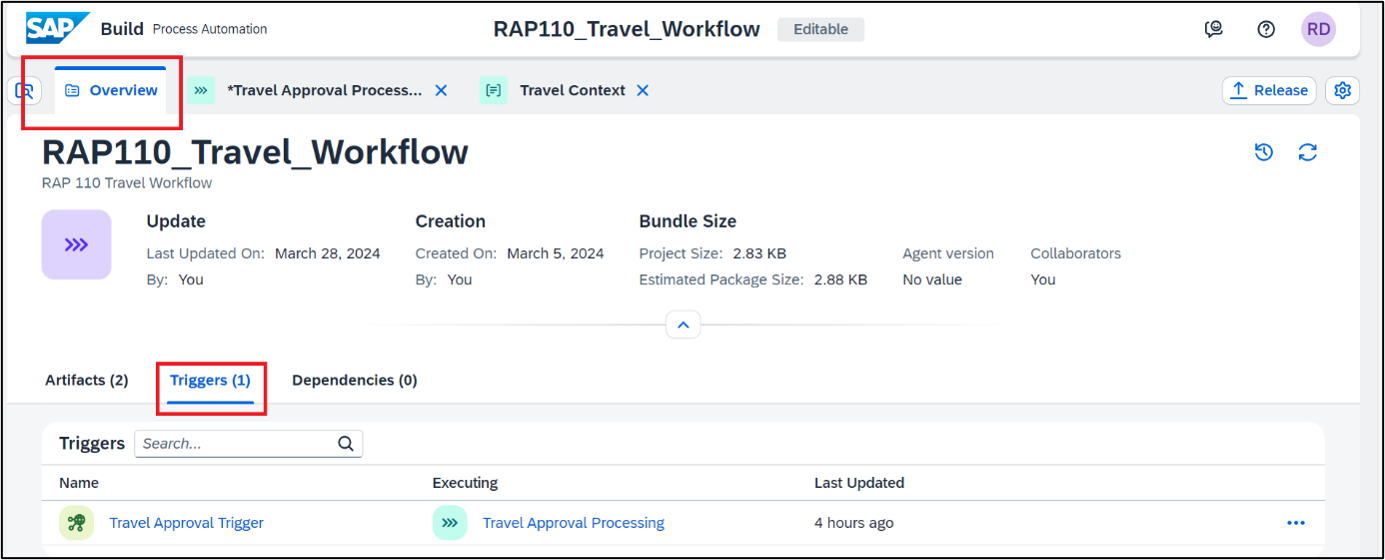Close the Travel Approval Process tab
Image resolution: width=1385 pixels, height=560 pixels.
pyautogui.click(x=441, y=90)
